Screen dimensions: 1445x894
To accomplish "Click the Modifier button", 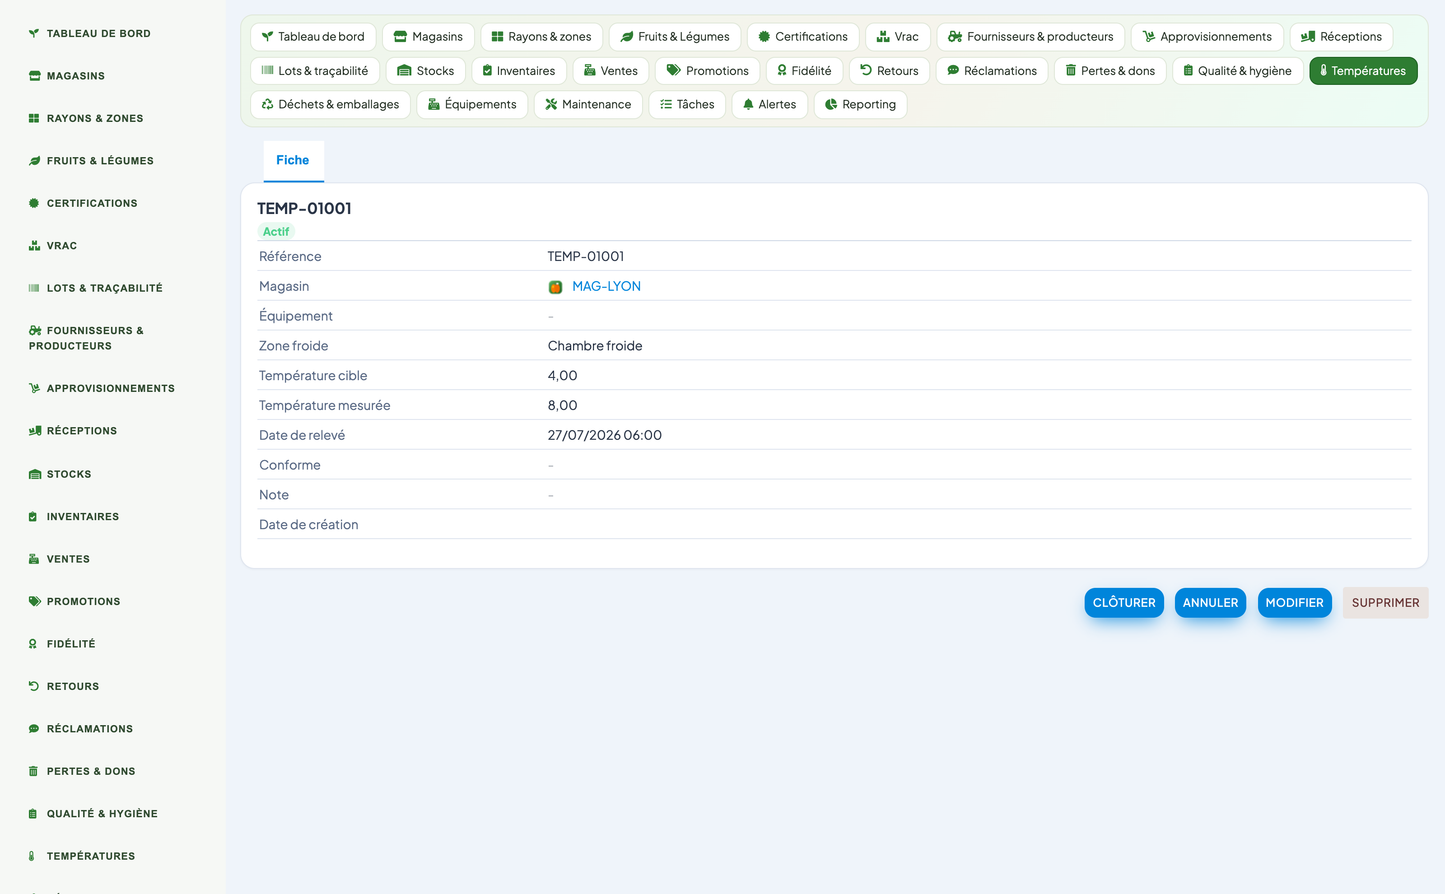I will tap(1294, 603).
